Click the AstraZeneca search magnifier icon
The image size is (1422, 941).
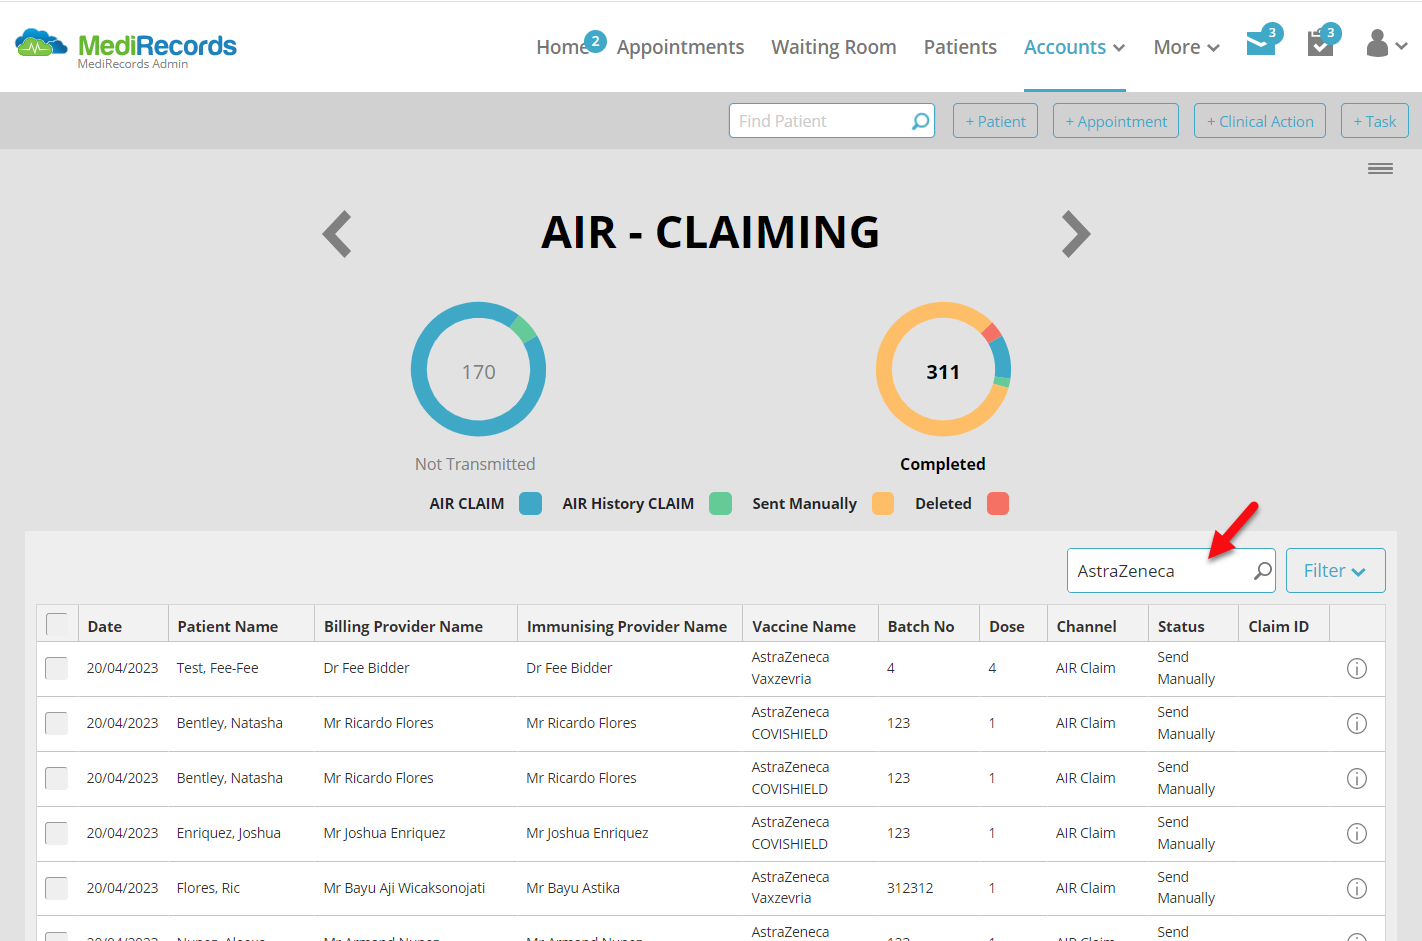coord(1262,570)
